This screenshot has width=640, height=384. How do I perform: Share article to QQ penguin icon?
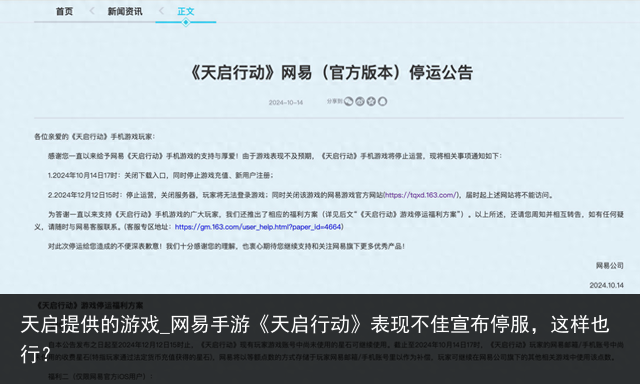click(x=382, y=102)
